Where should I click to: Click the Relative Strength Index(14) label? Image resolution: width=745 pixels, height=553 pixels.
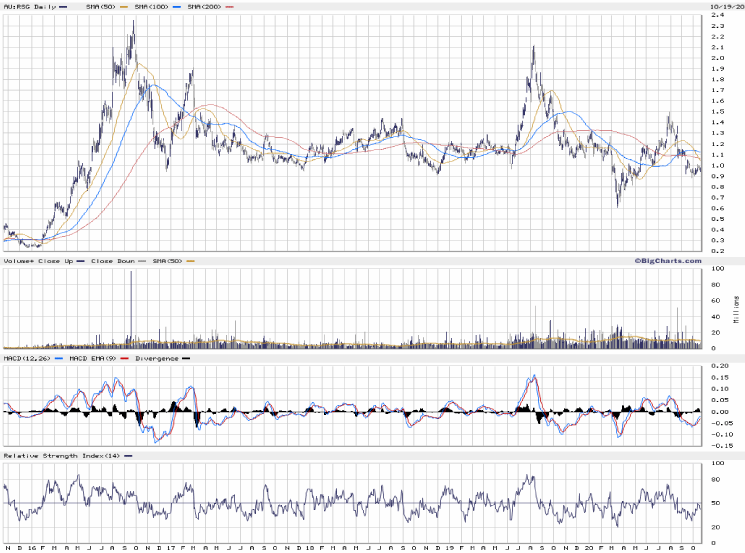click(x=62, y=456)
